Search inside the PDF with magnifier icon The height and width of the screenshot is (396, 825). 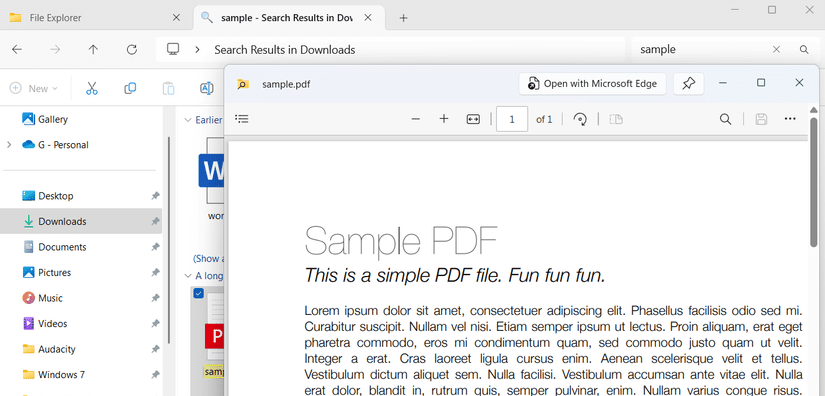(x=726, y=119)
